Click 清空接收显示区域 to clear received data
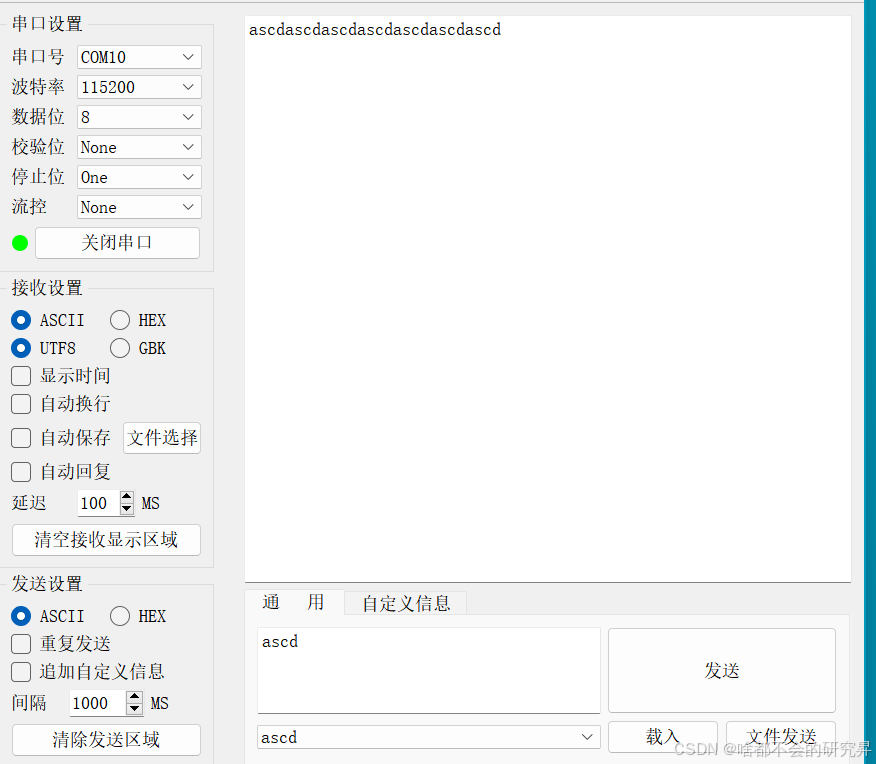Viewport: 876px width, 764px height. 105,539
